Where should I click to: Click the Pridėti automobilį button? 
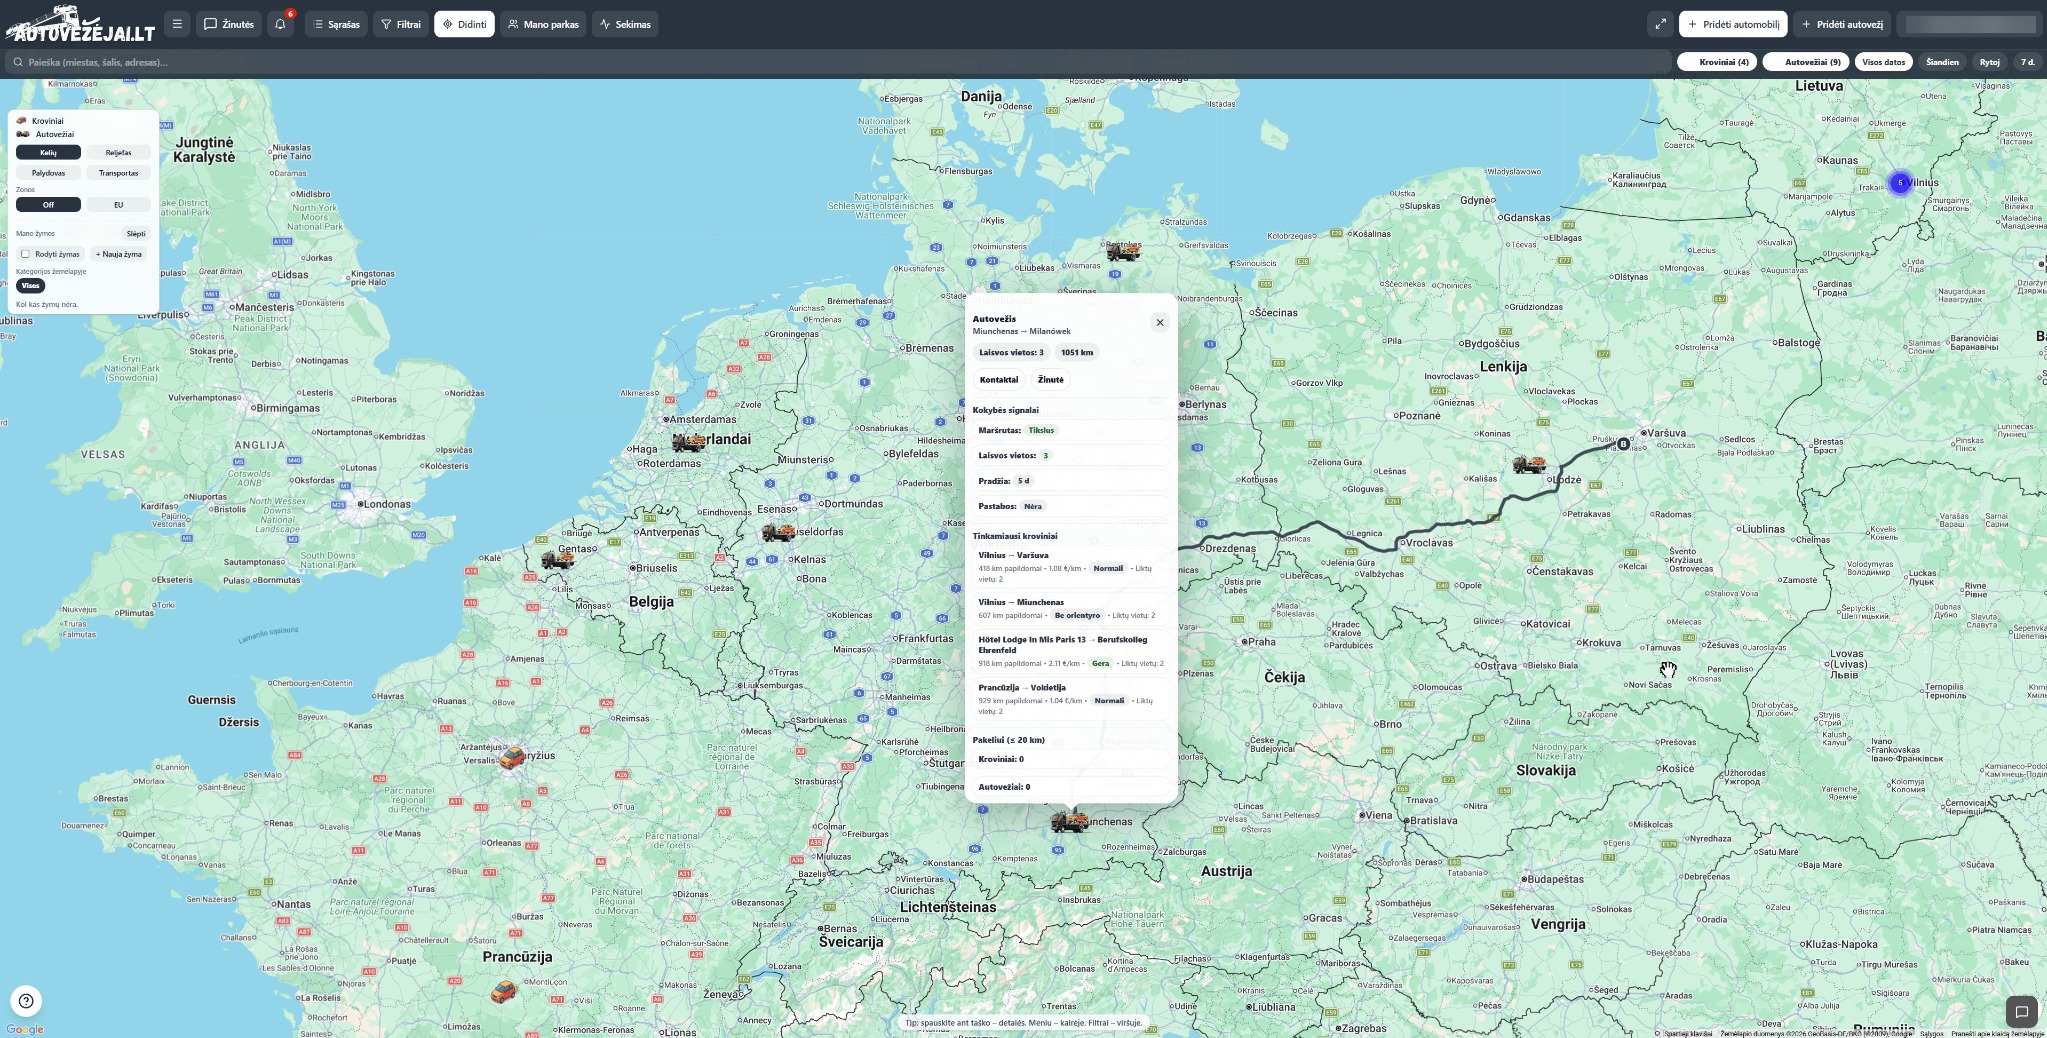click(x=1732, y=24)
